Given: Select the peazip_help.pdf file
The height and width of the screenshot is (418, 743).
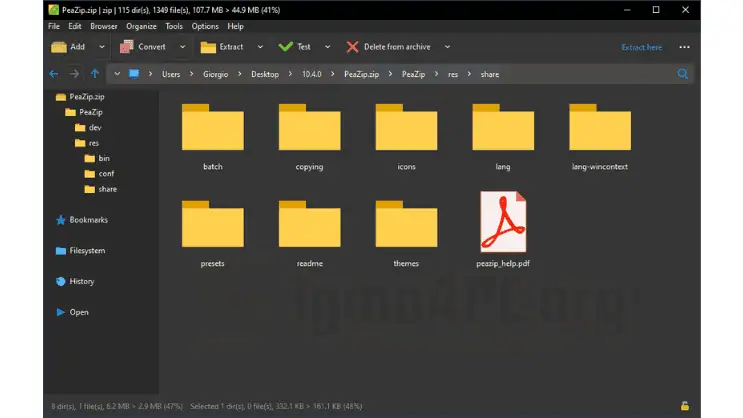Looking at the screenshot, I should coord(503,222).
